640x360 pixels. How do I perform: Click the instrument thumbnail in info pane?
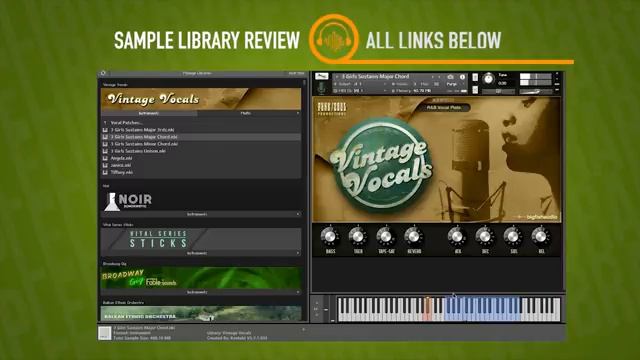click(105, 333)
